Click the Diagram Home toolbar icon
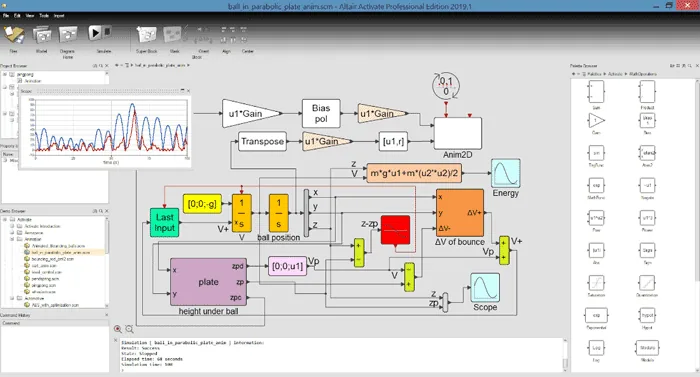Screen dimensions: 700x377 (x=68, y=35)
